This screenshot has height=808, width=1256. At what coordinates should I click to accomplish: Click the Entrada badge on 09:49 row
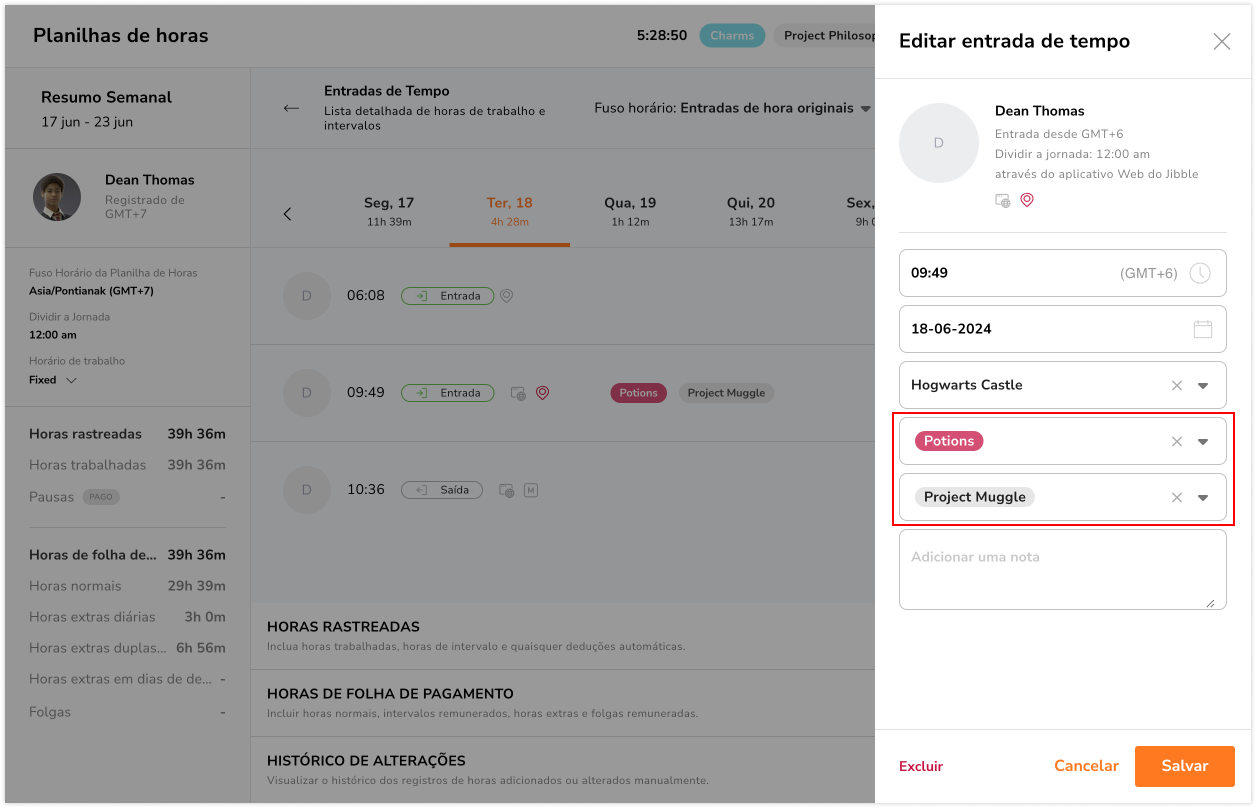tap(447, 393)
